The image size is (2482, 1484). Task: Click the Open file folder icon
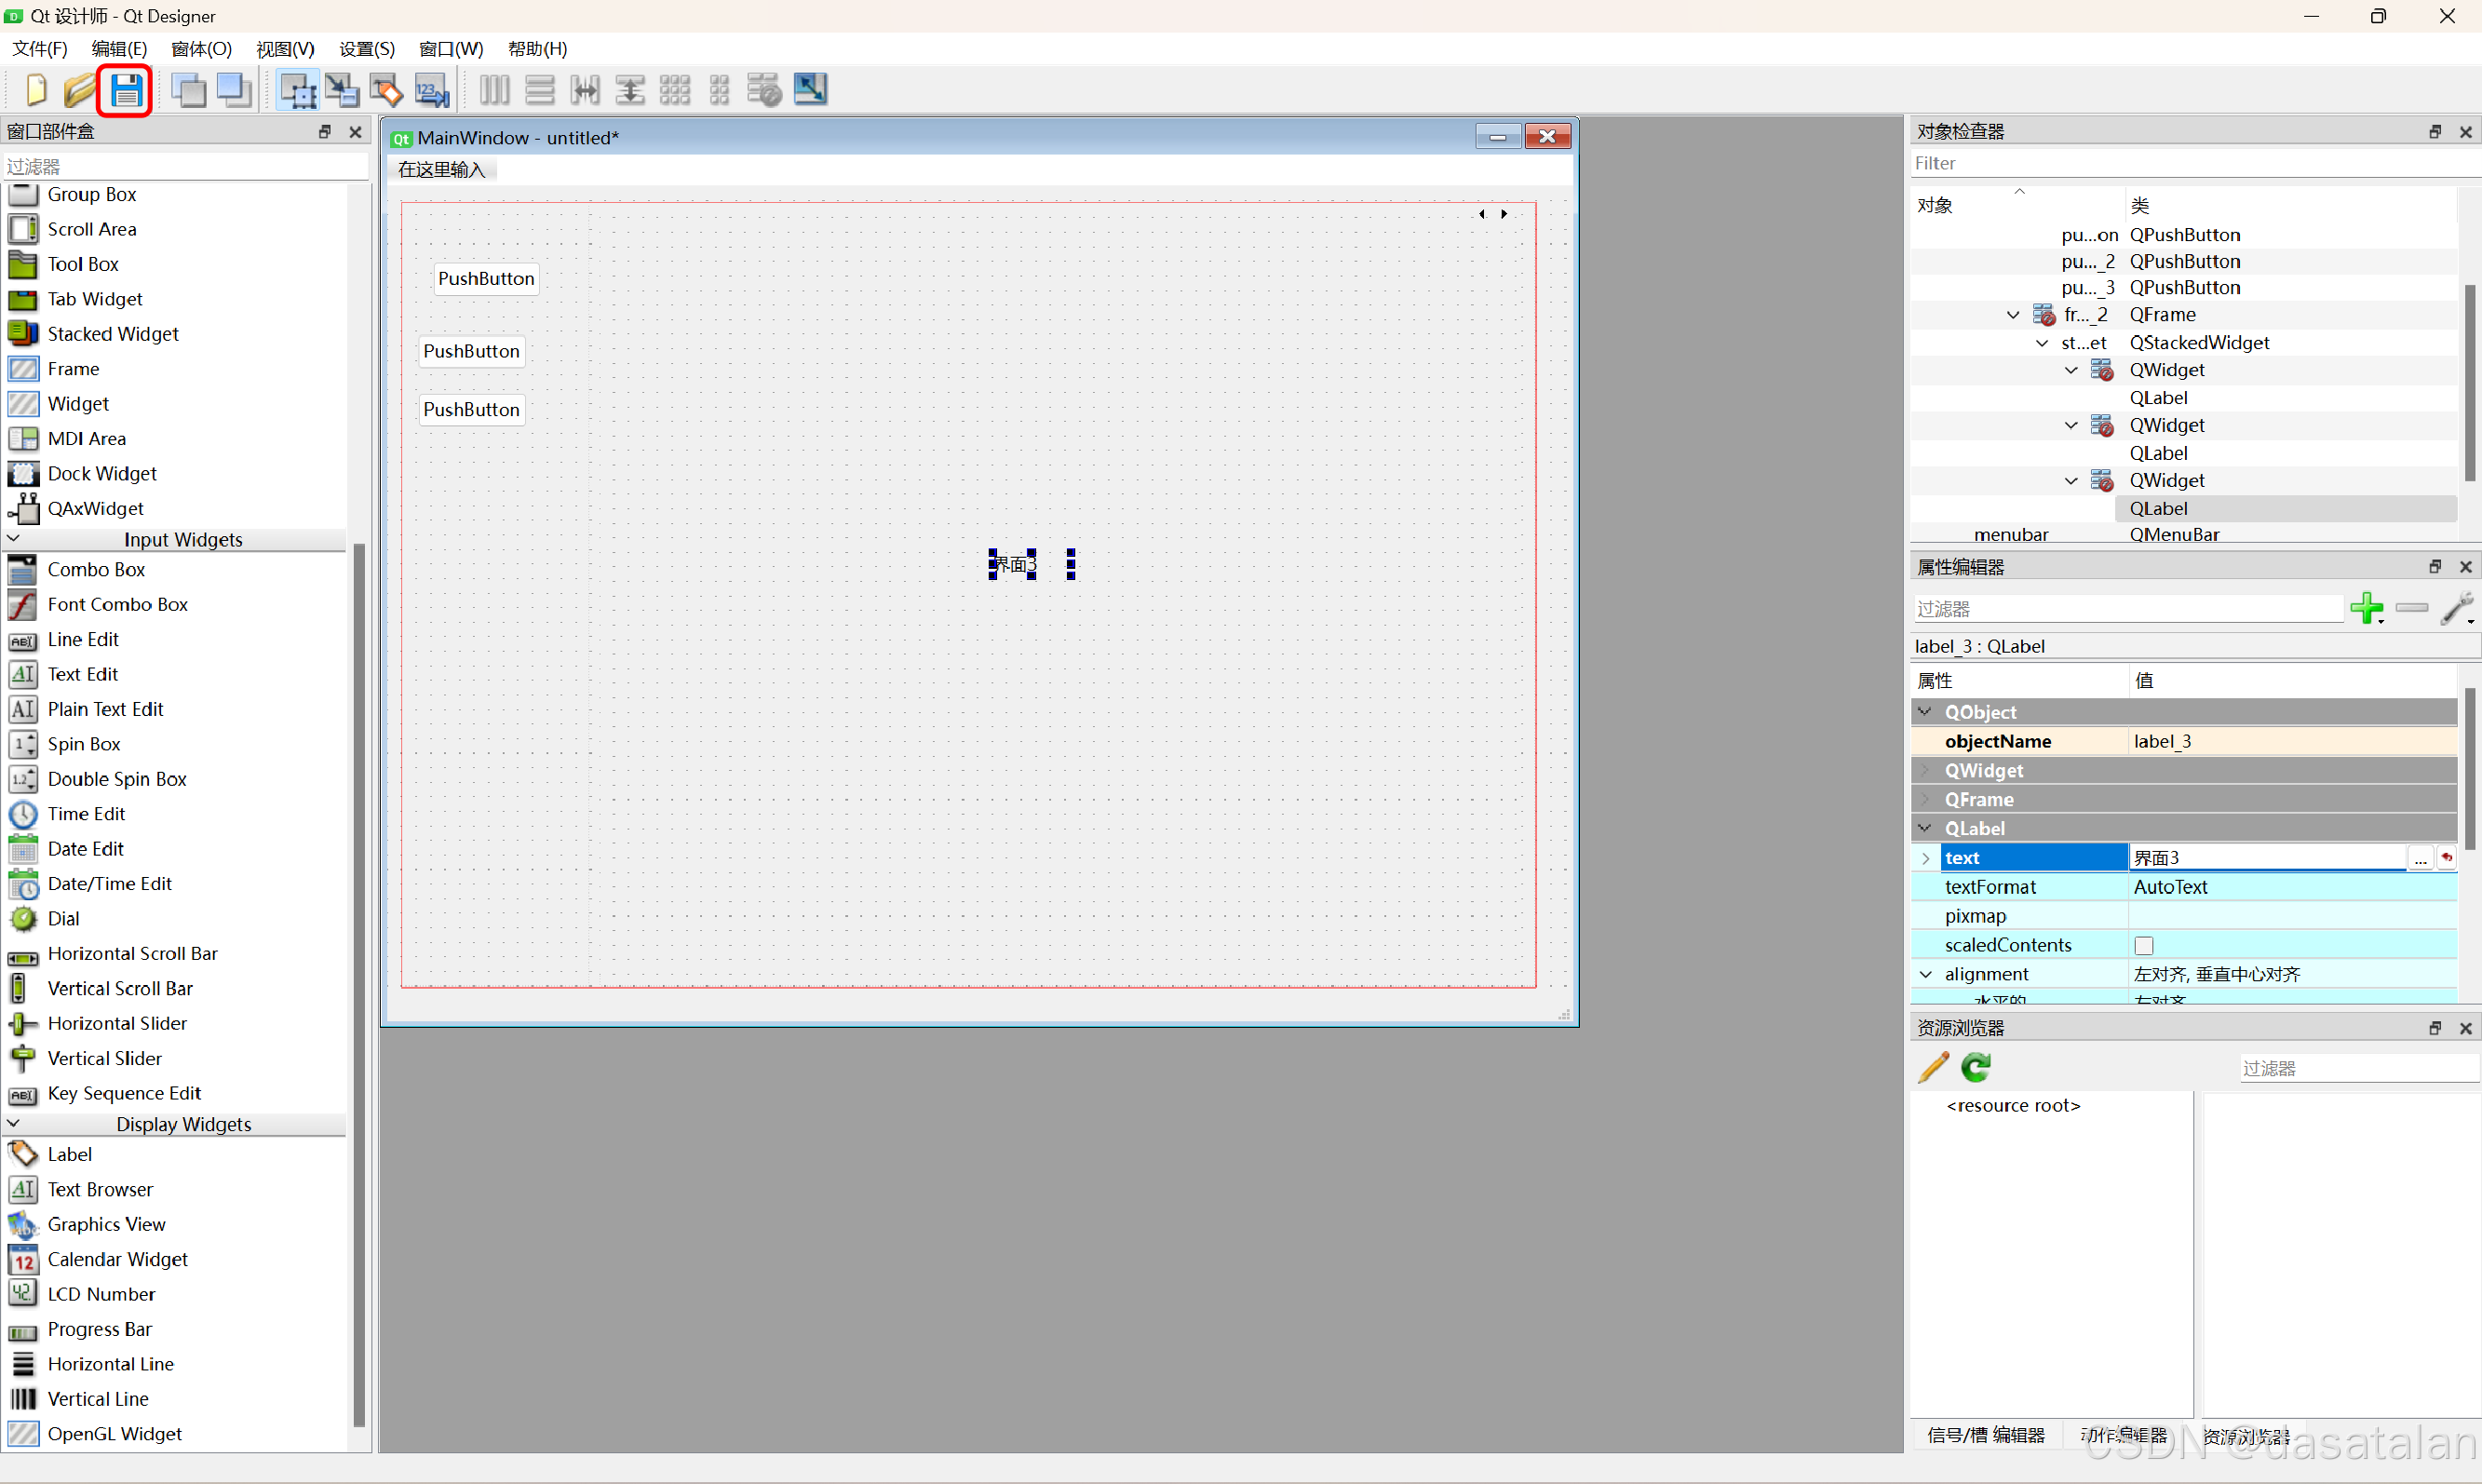coord(79,90)
